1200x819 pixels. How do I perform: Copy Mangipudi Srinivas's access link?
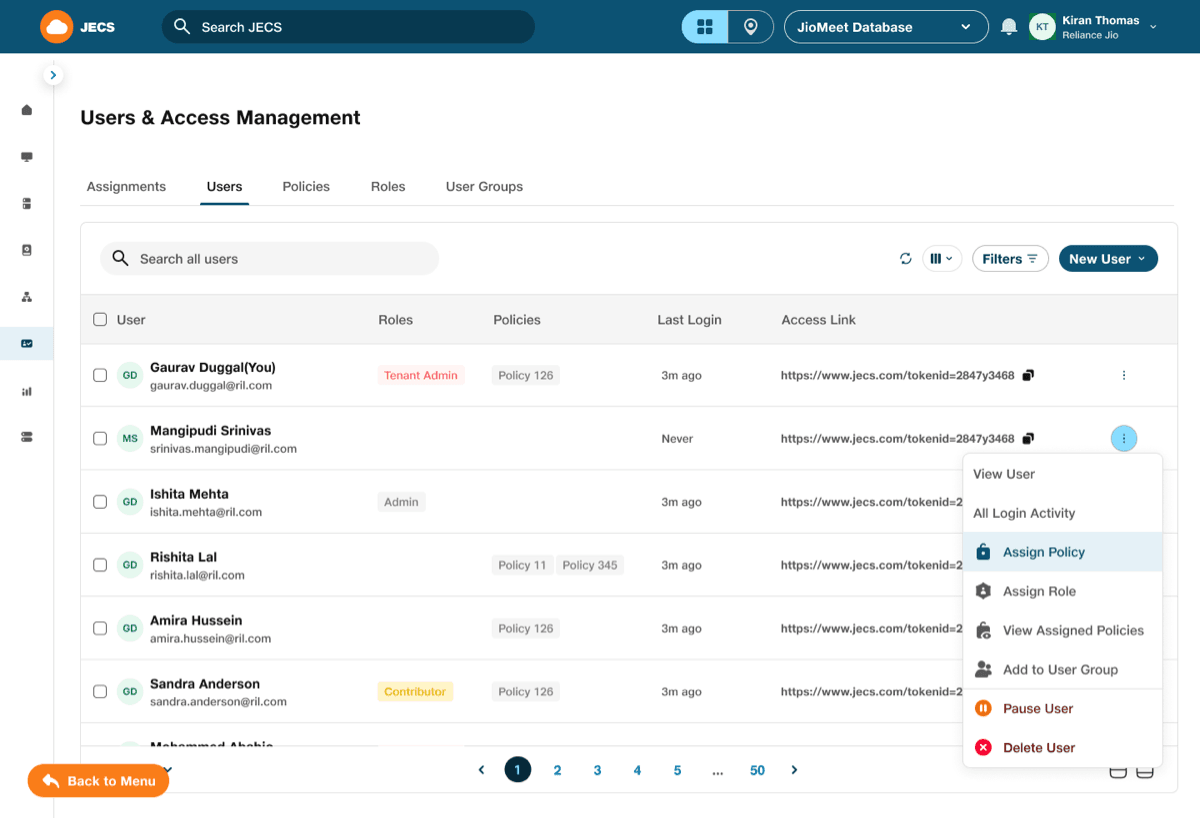point(1028,439)
